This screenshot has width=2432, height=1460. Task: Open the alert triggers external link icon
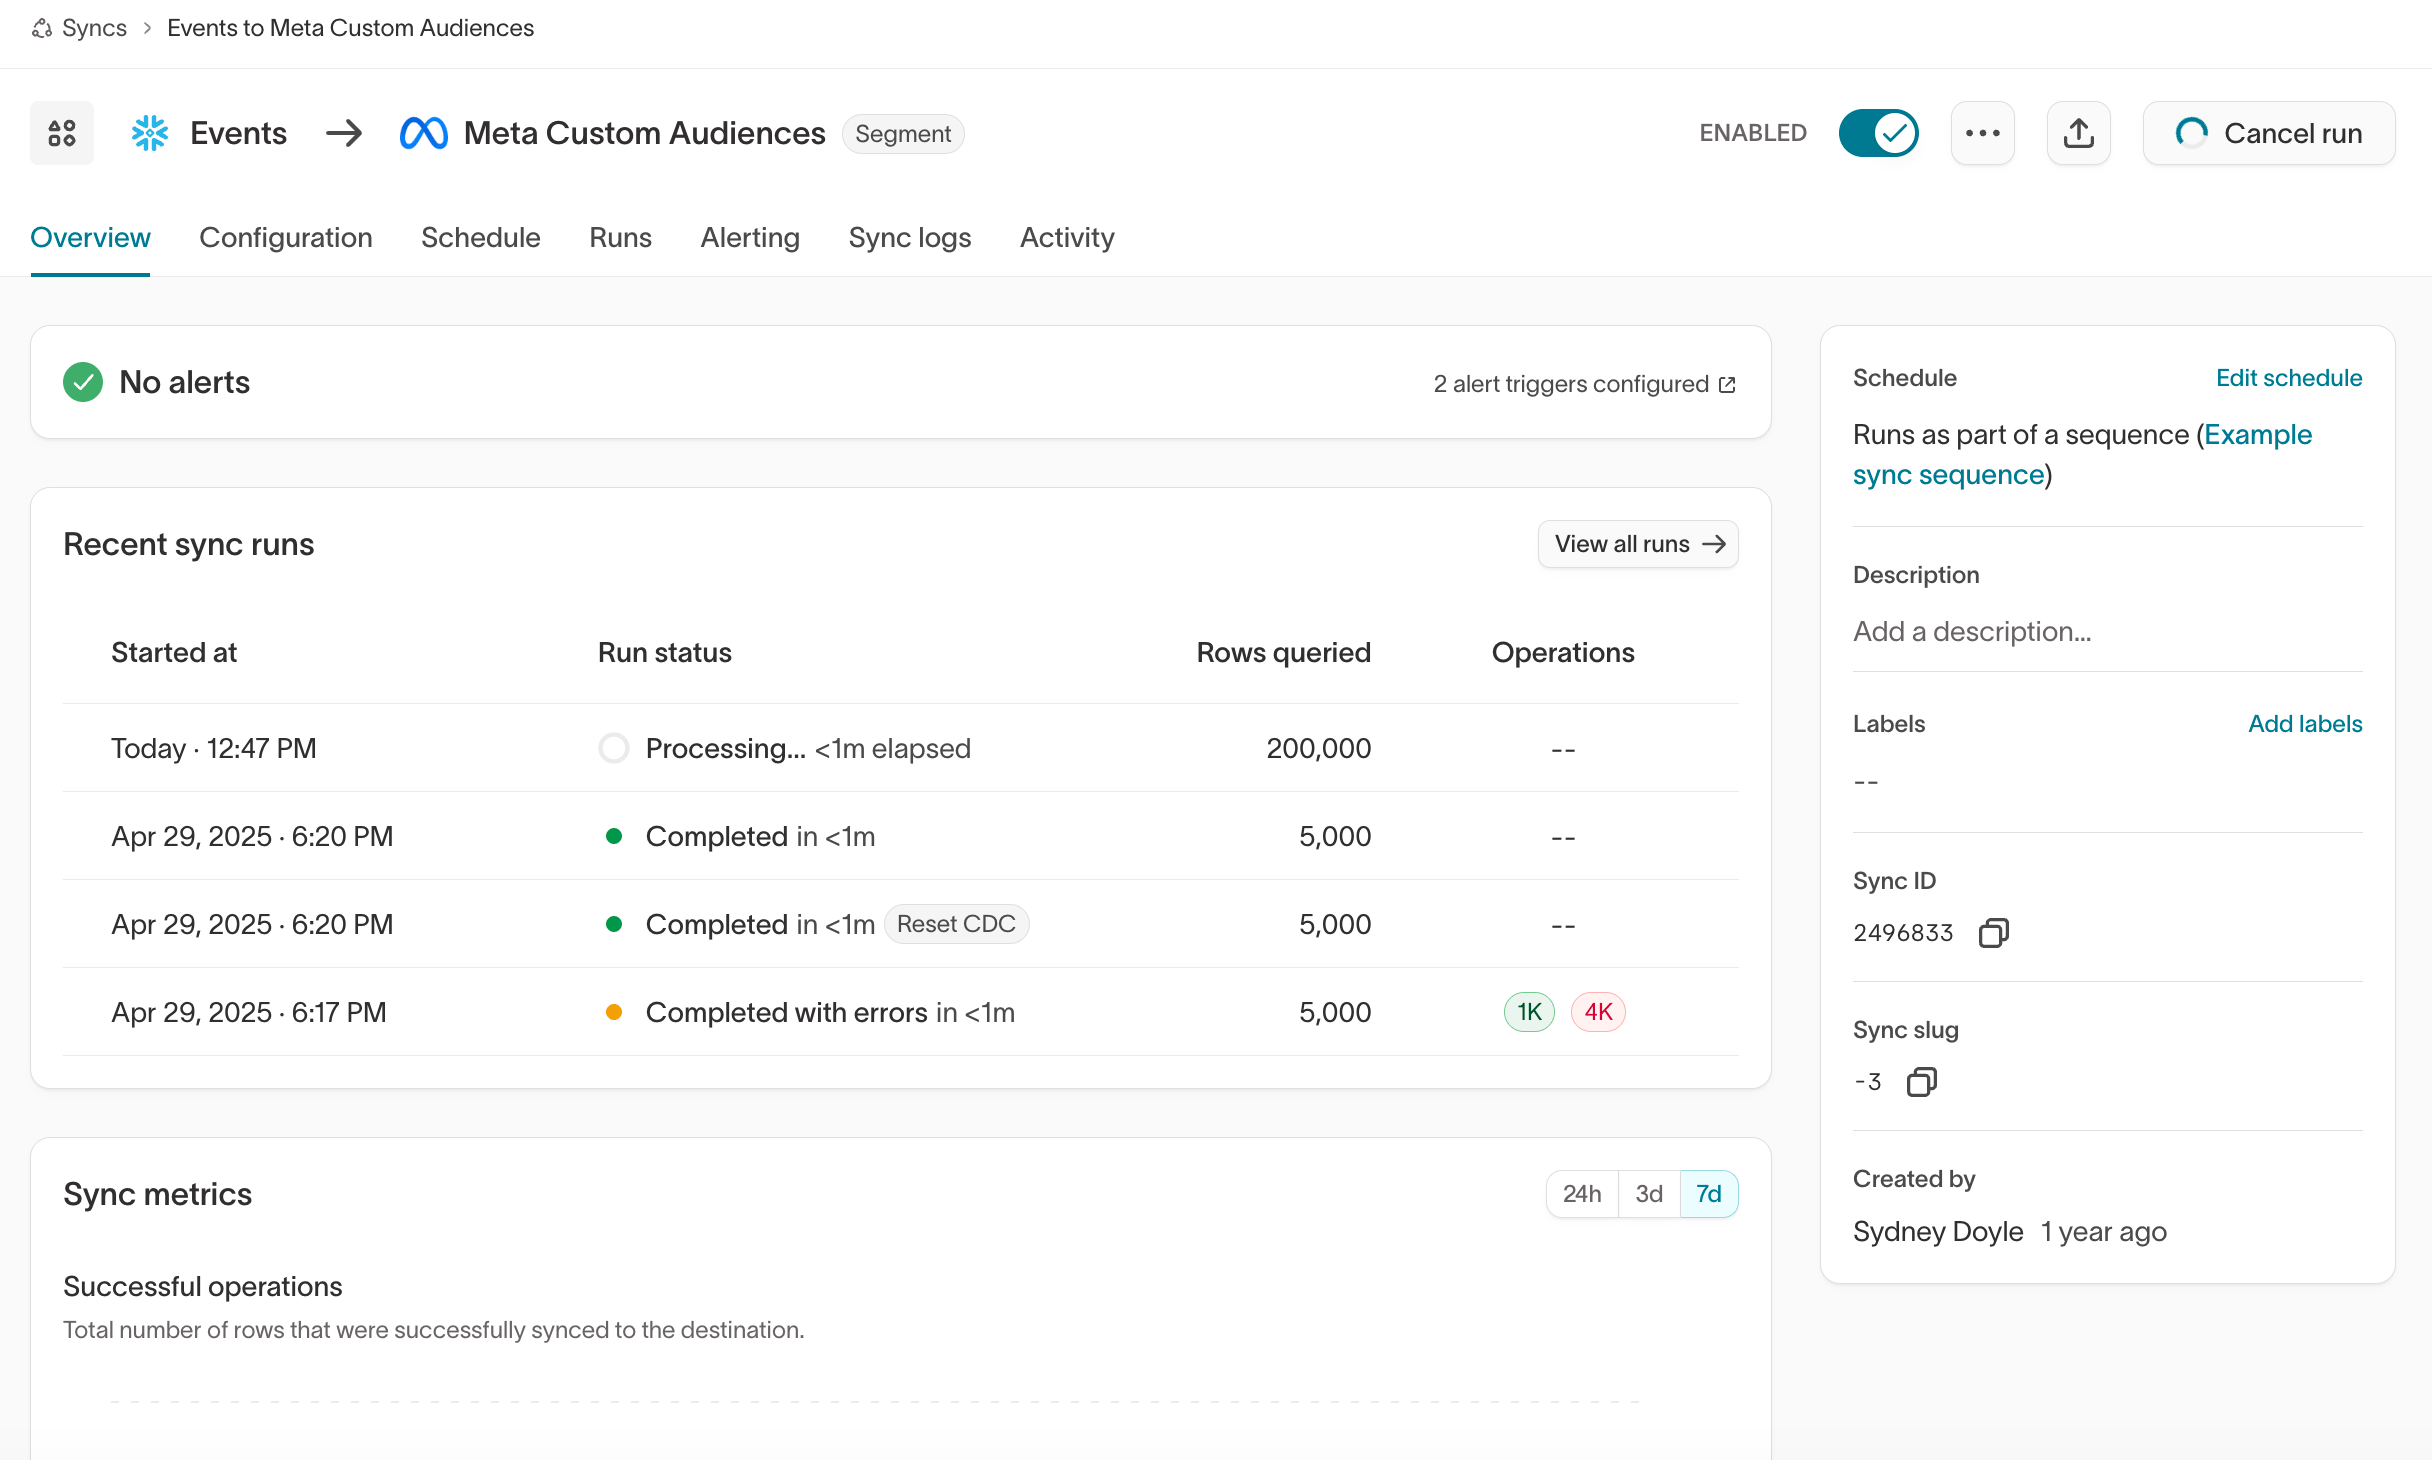pyautogui.click(x=1727, y=385)
